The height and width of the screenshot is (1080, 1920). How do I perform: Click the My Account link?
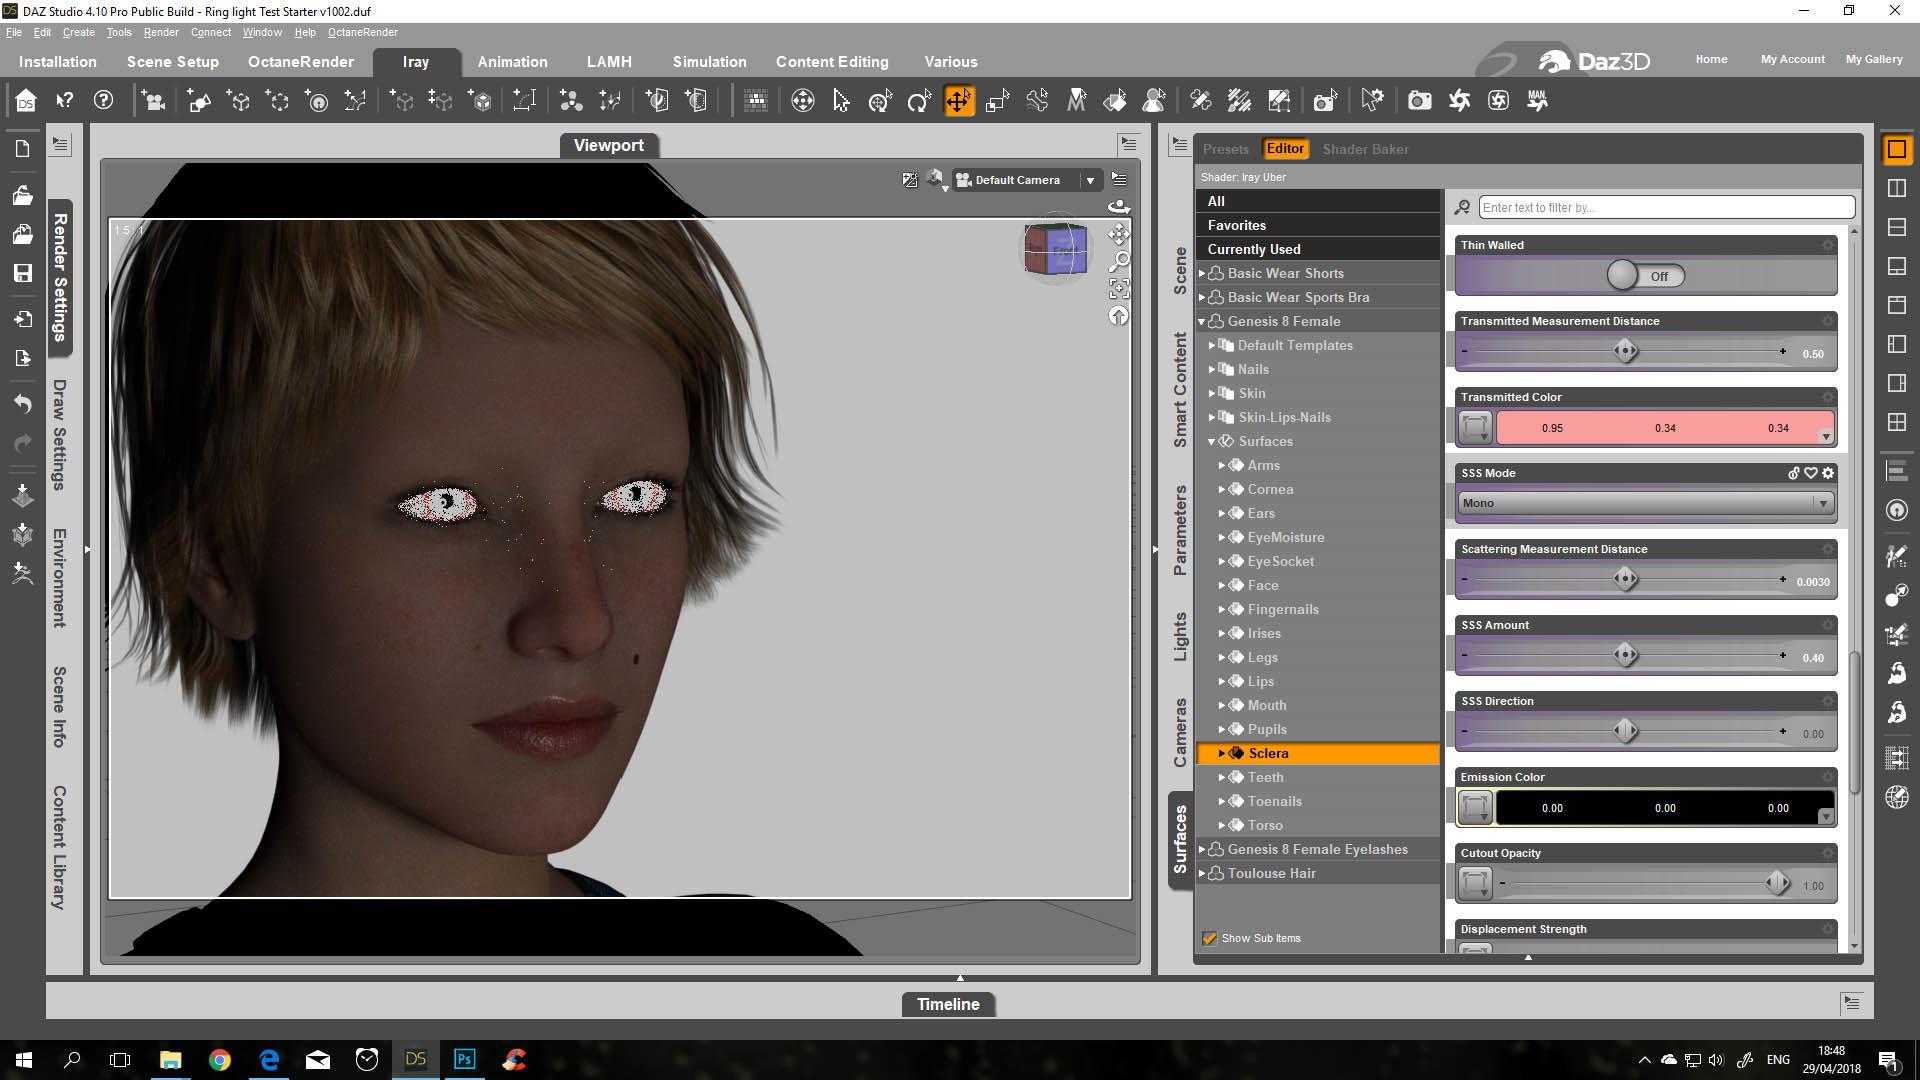(1792, 59)
